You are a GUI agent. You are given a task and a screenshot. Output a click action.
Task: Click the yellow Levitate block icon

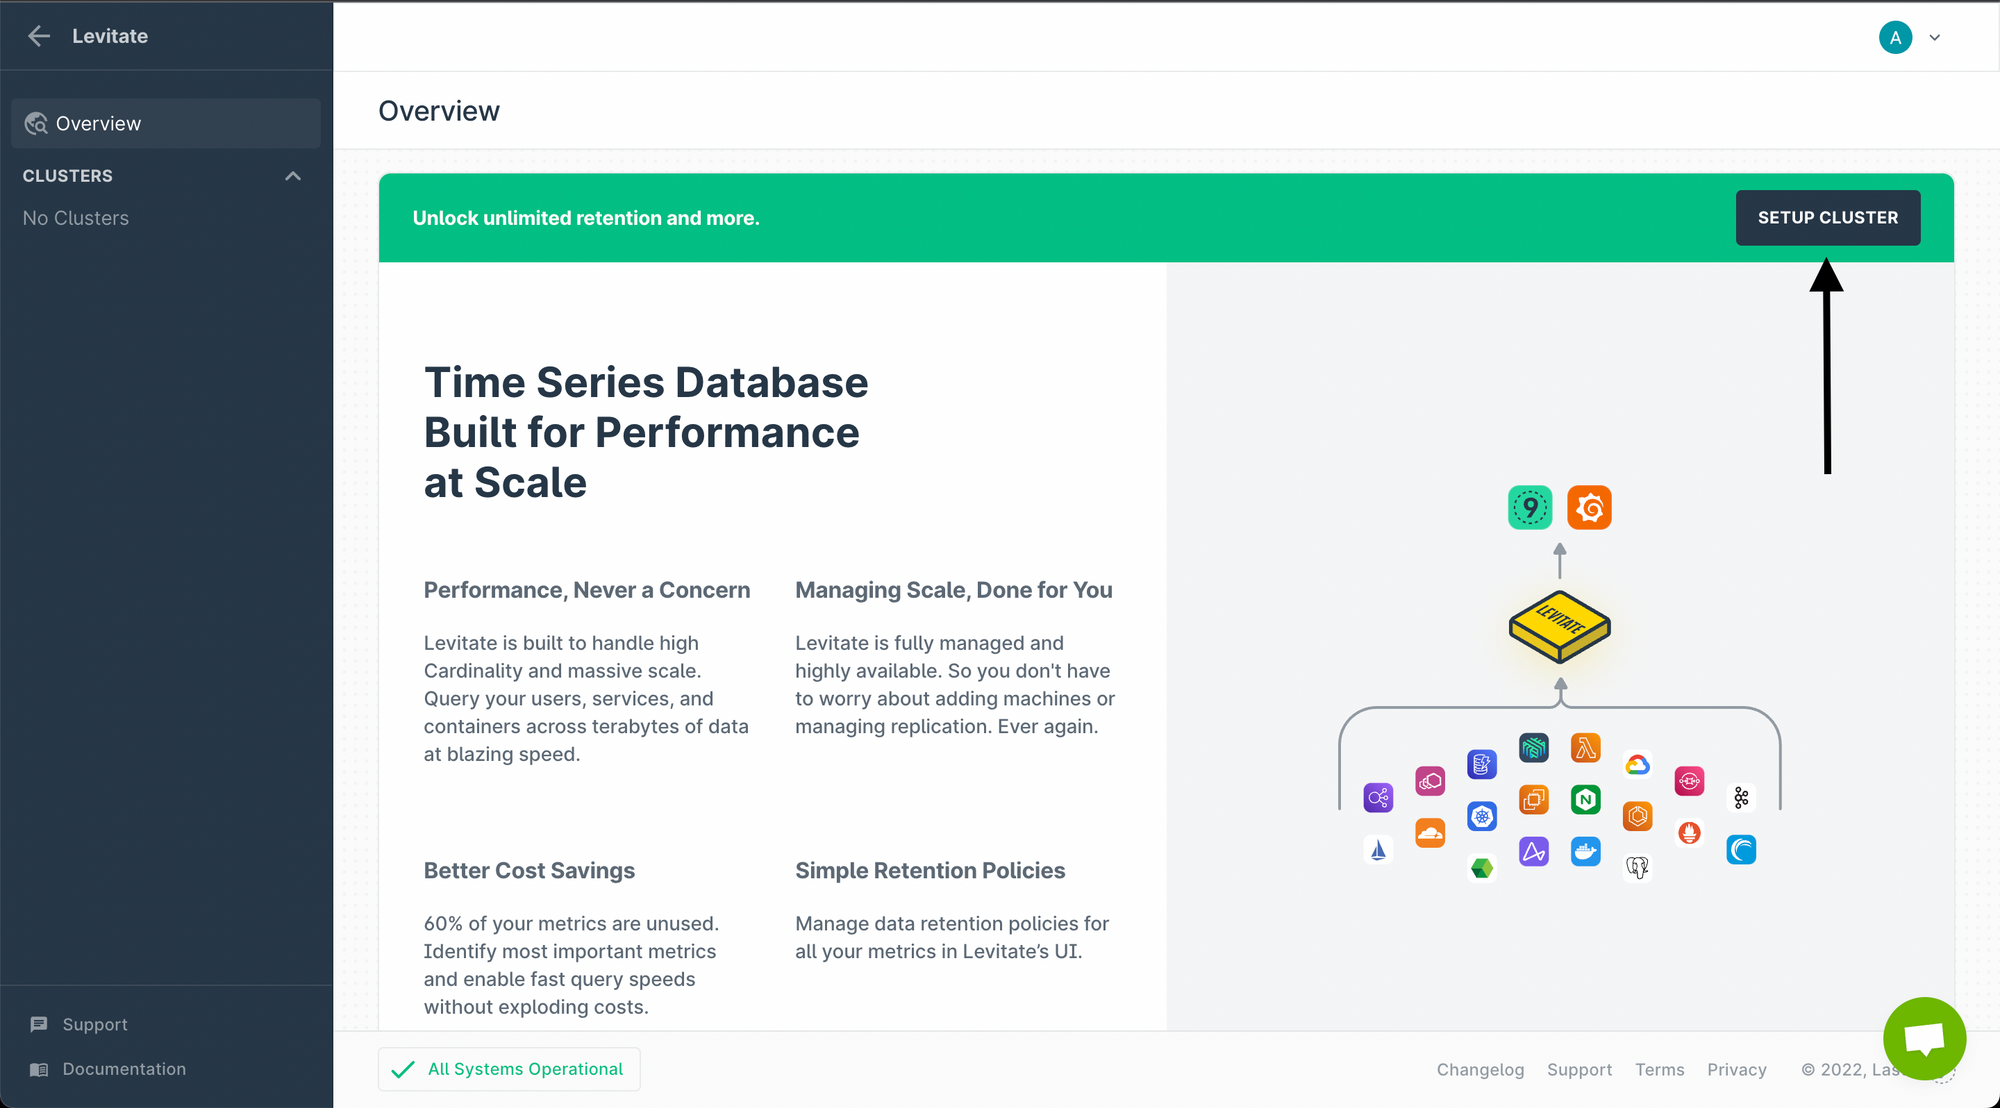pyautogui.click(x=1559, y=627)
